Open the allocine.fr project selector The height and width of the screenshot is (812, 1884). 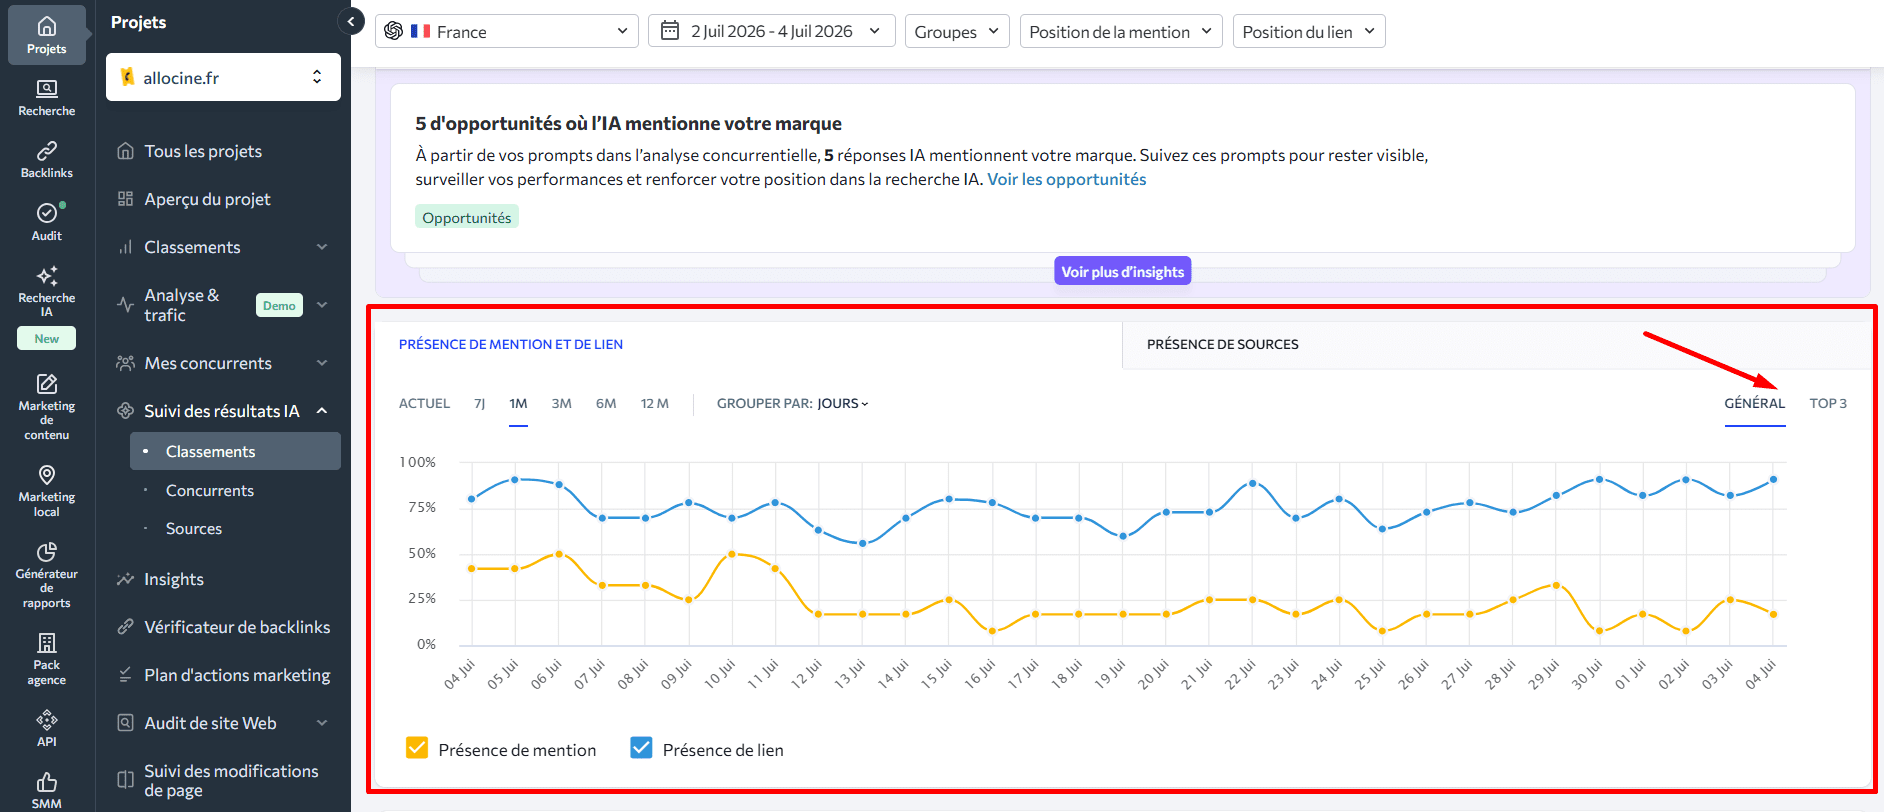pyautogui.click(x=223, y=77)
